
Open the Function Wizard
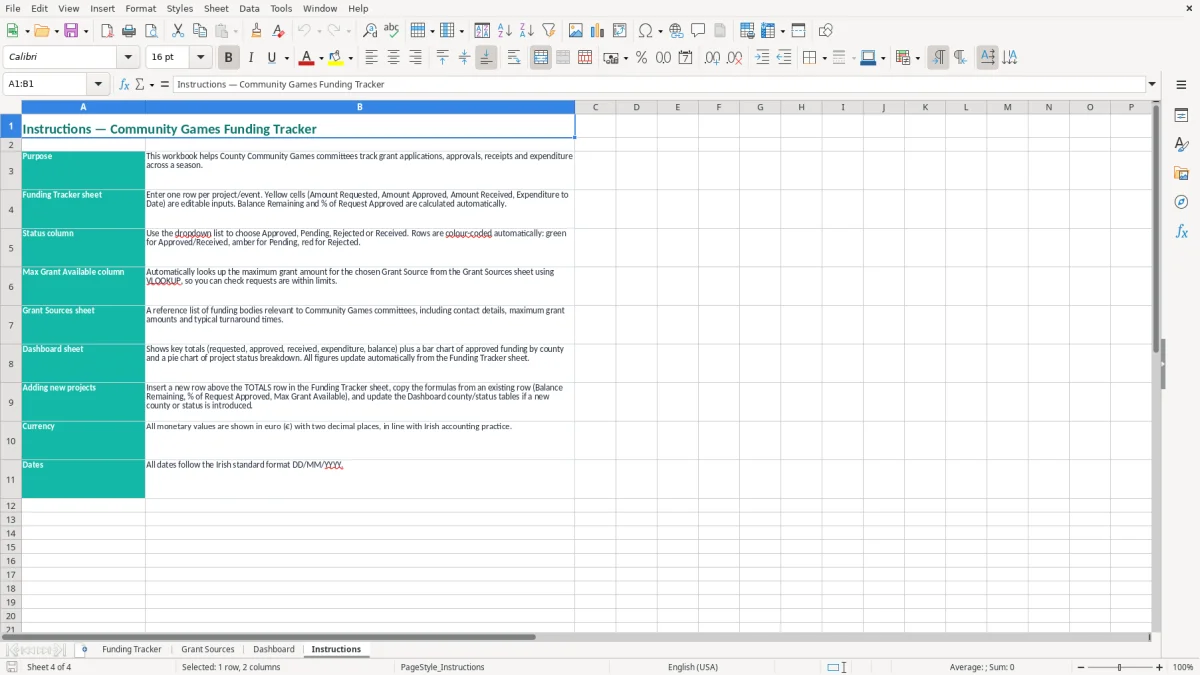(124, 85)
